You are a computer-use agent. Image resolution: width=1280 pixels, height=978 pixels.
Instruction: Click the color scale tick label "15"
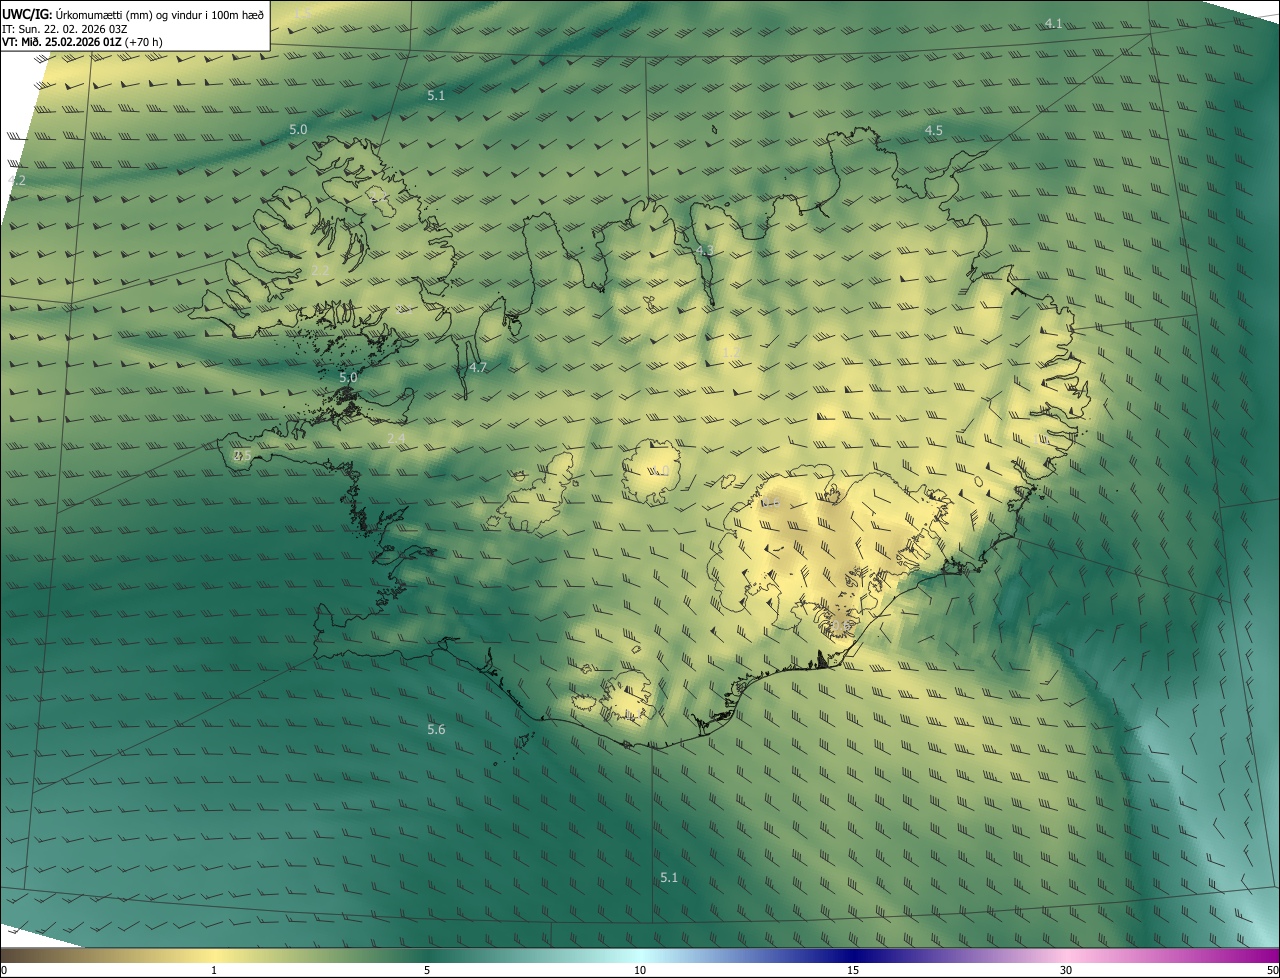[853, 971]
